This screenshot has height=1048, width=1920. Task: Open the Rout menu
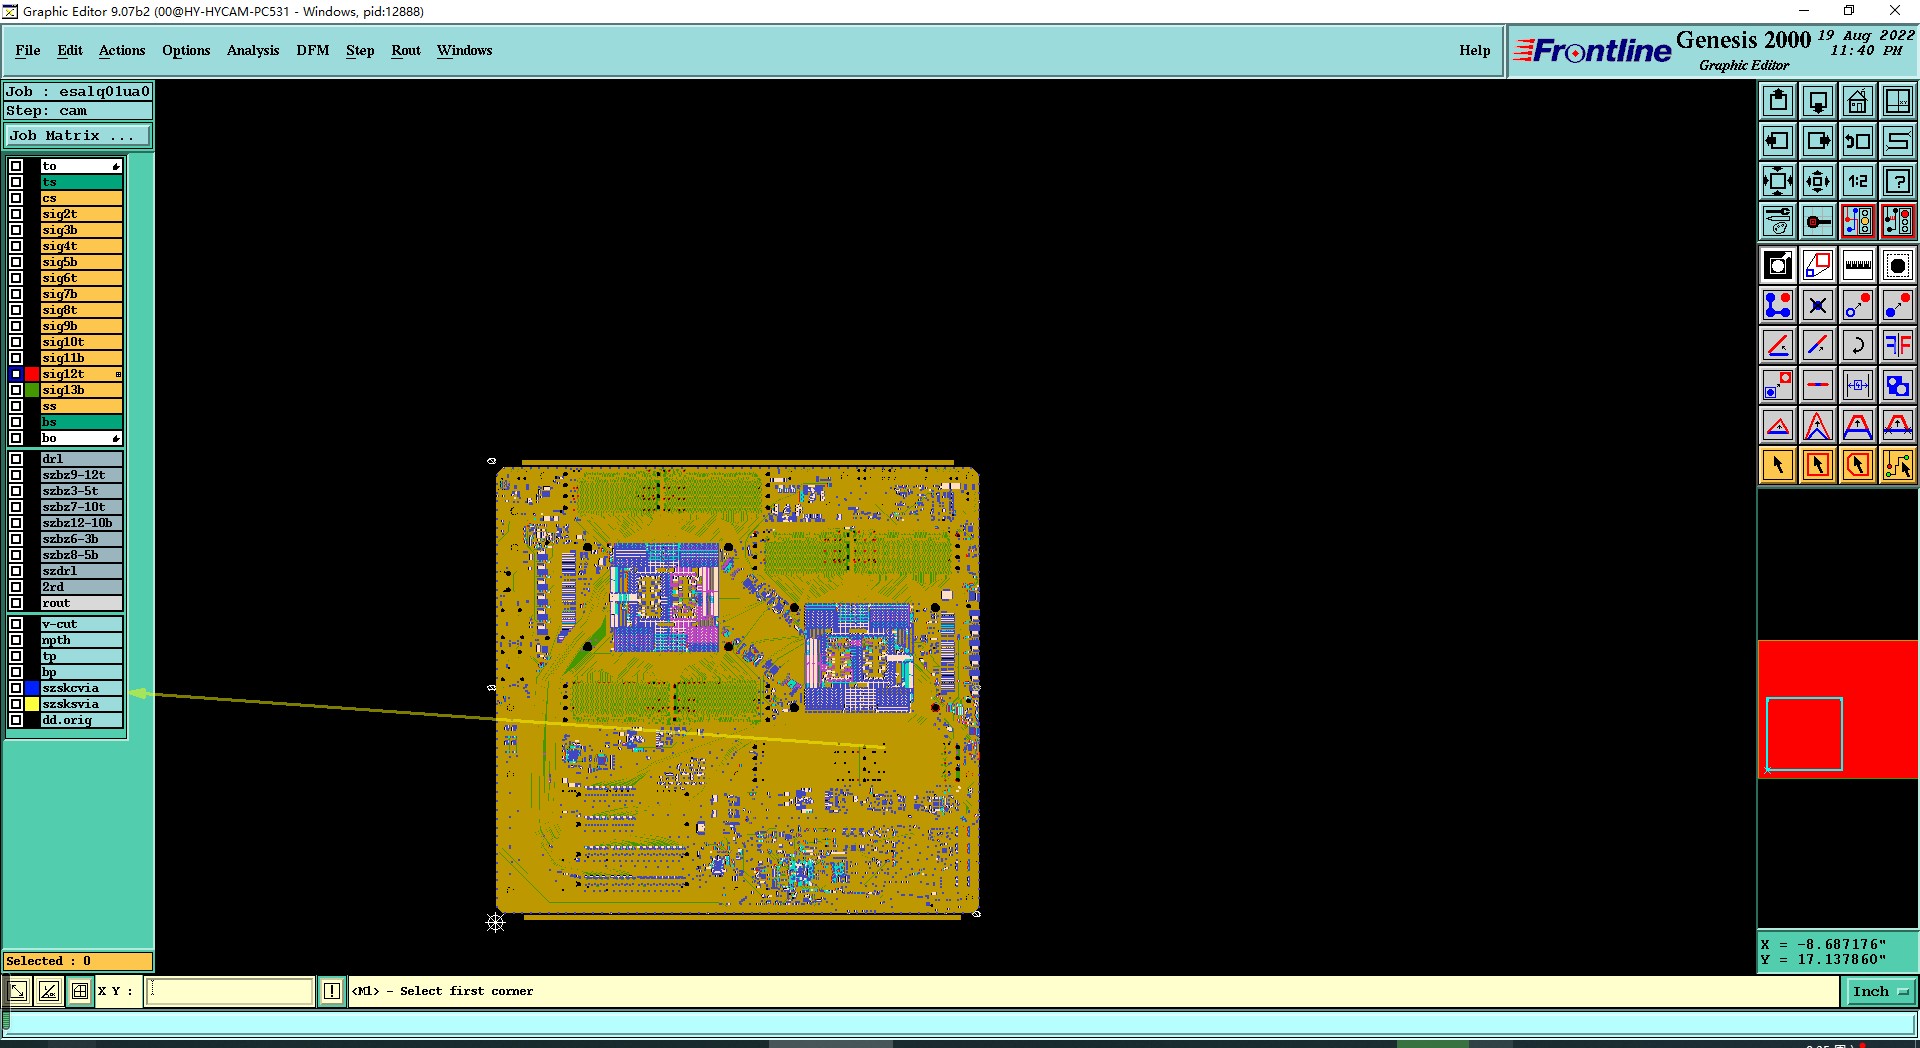[406, 50]
